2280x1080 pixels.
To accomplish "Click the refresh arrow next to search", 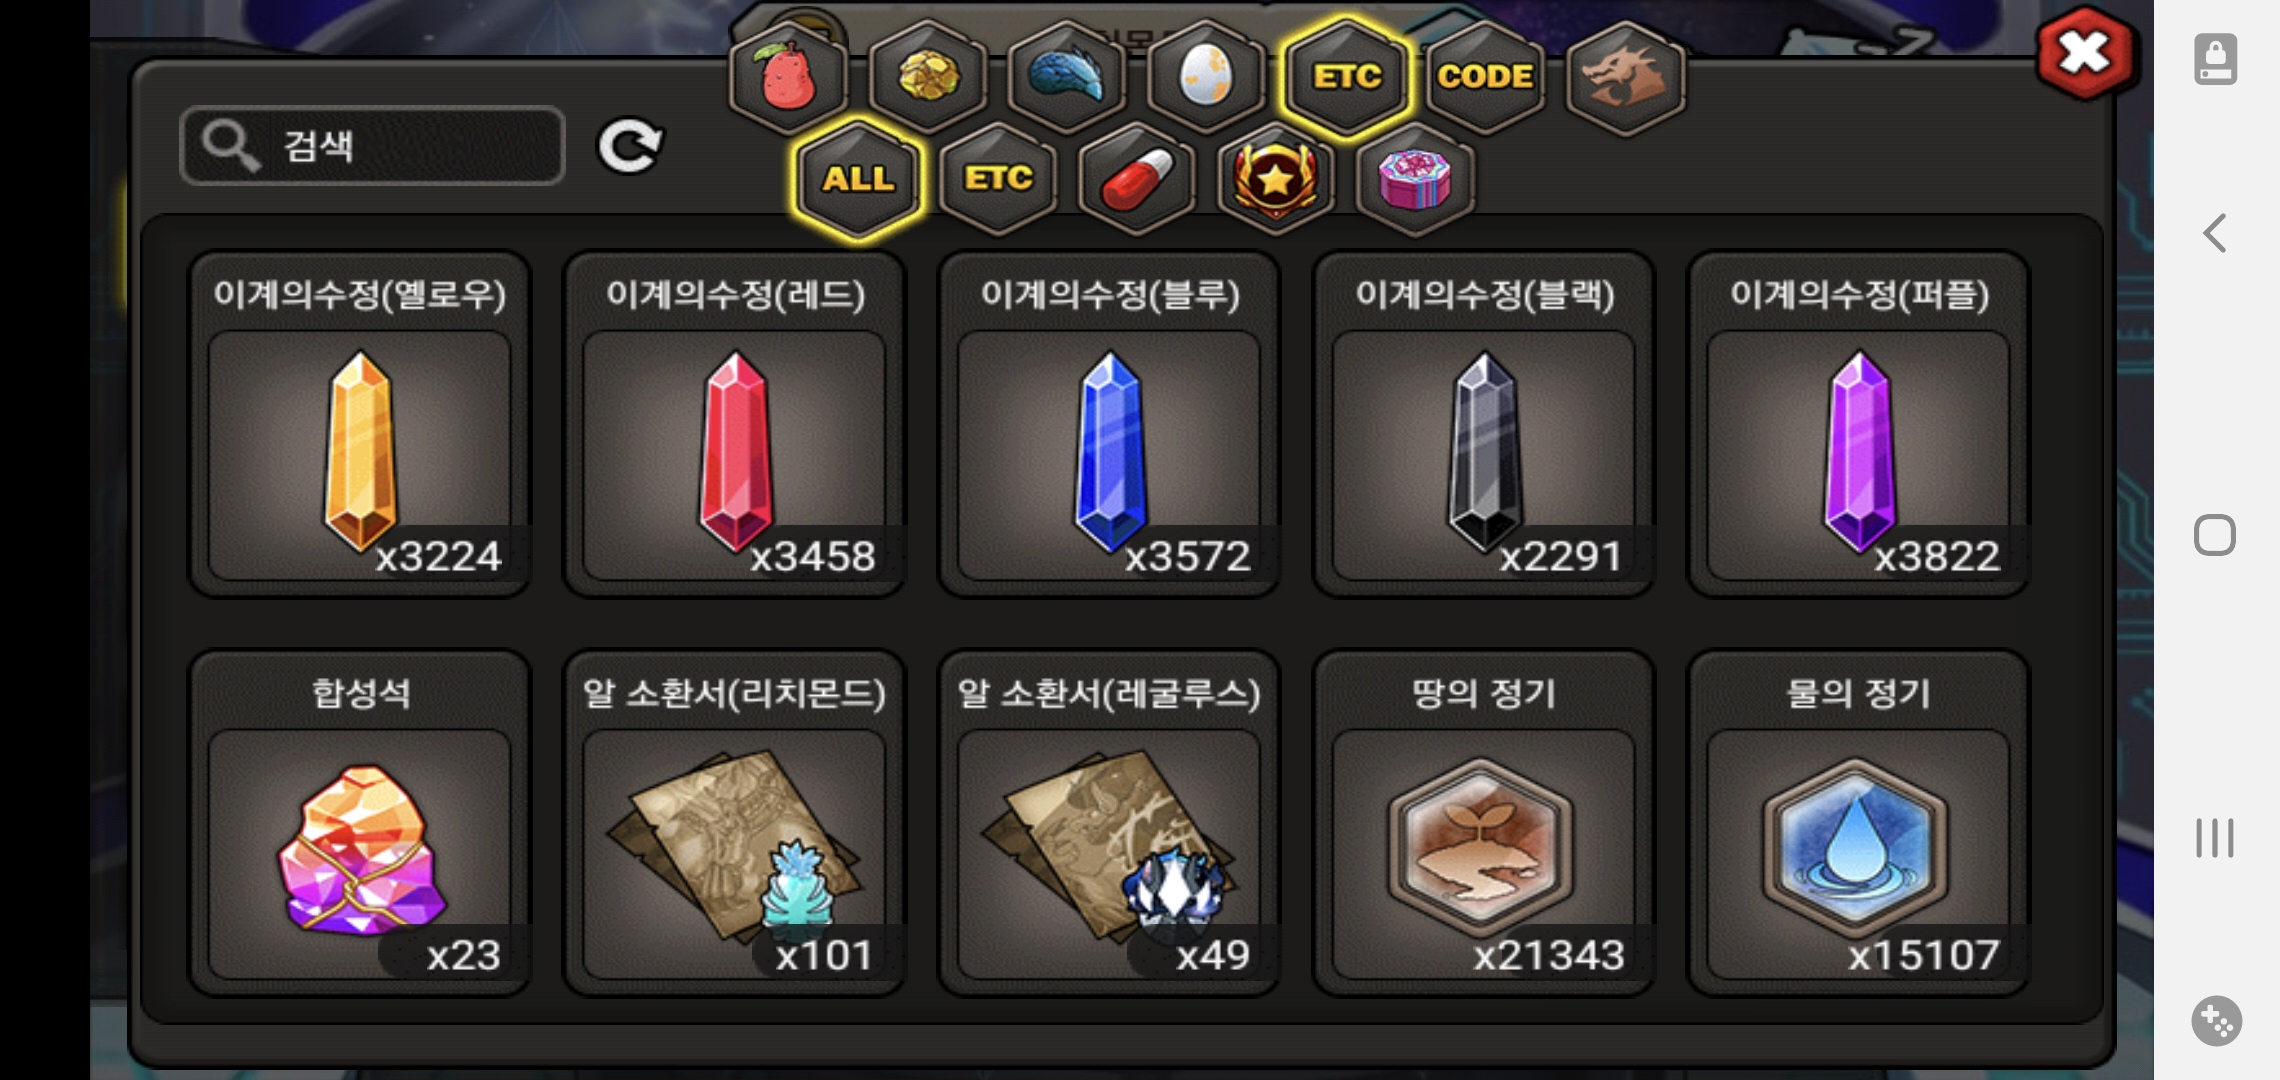I will [630, 147].
